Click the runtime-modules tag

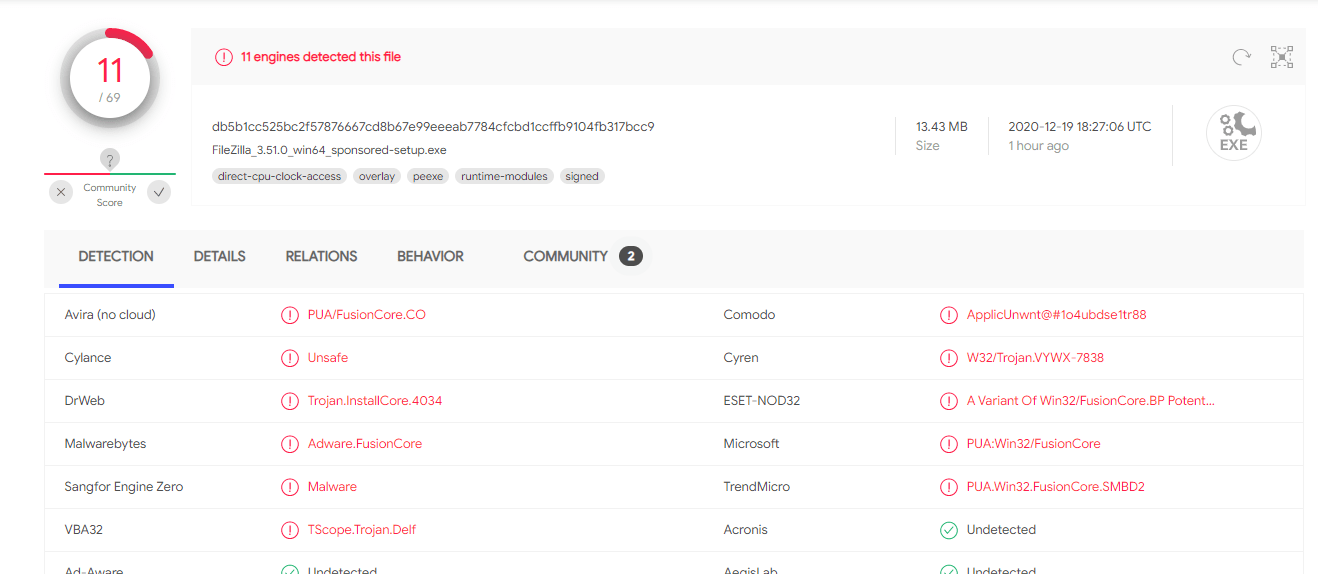click(504, 176)
